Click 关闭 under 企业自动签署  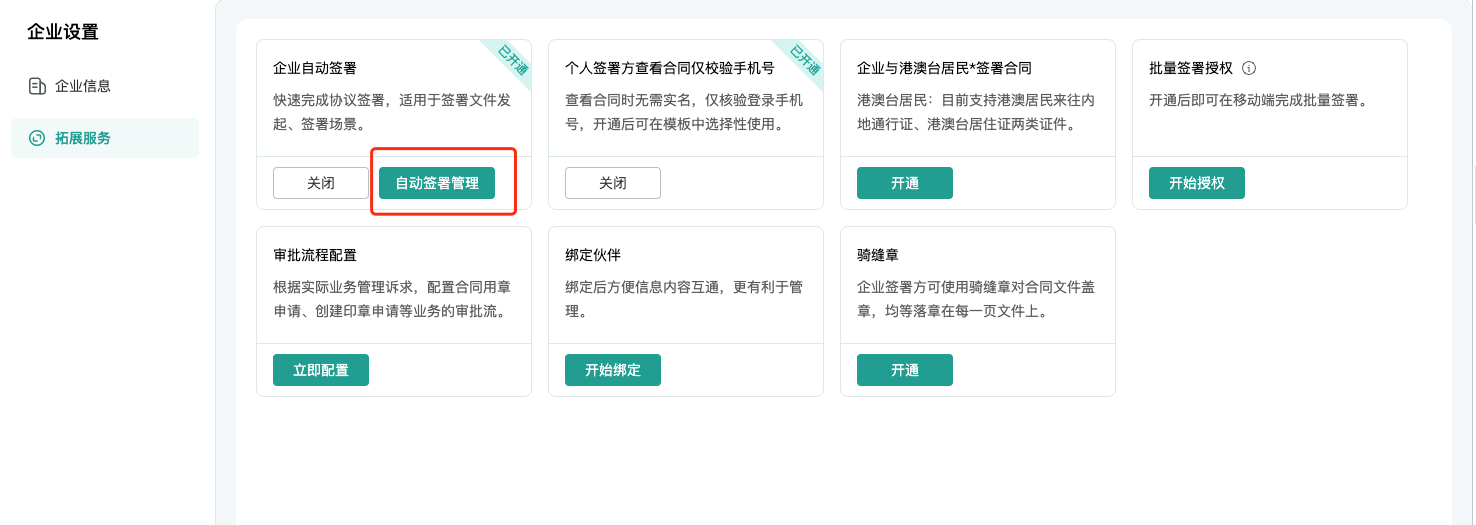(x=321, y=183)
